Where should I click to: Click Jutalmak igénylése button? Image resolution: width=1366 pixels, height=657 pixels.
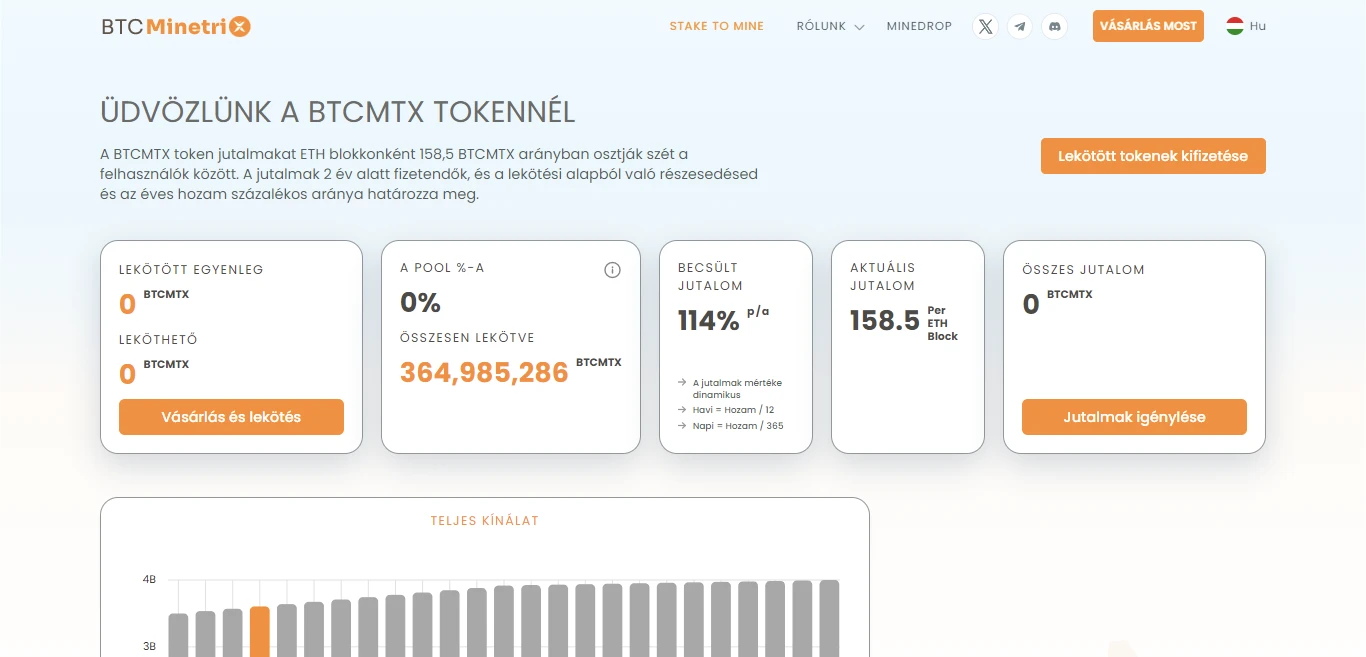[x=1134, y=417]
